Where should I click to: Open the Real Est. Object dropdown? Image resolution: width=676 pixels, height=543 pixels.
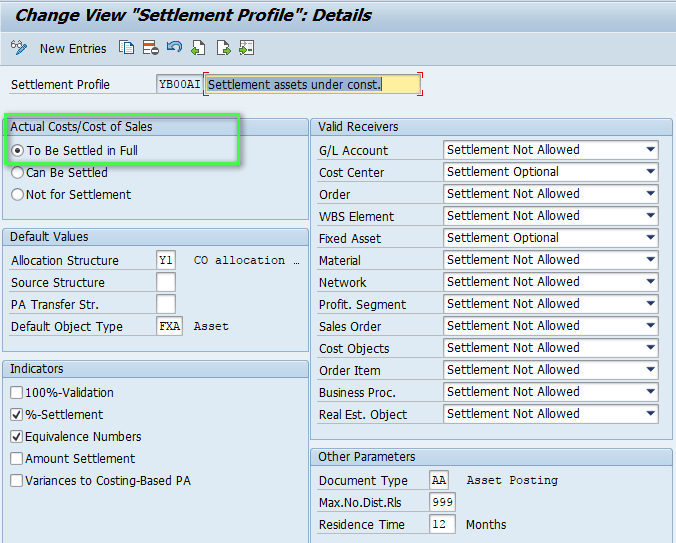tap(650, 414)
